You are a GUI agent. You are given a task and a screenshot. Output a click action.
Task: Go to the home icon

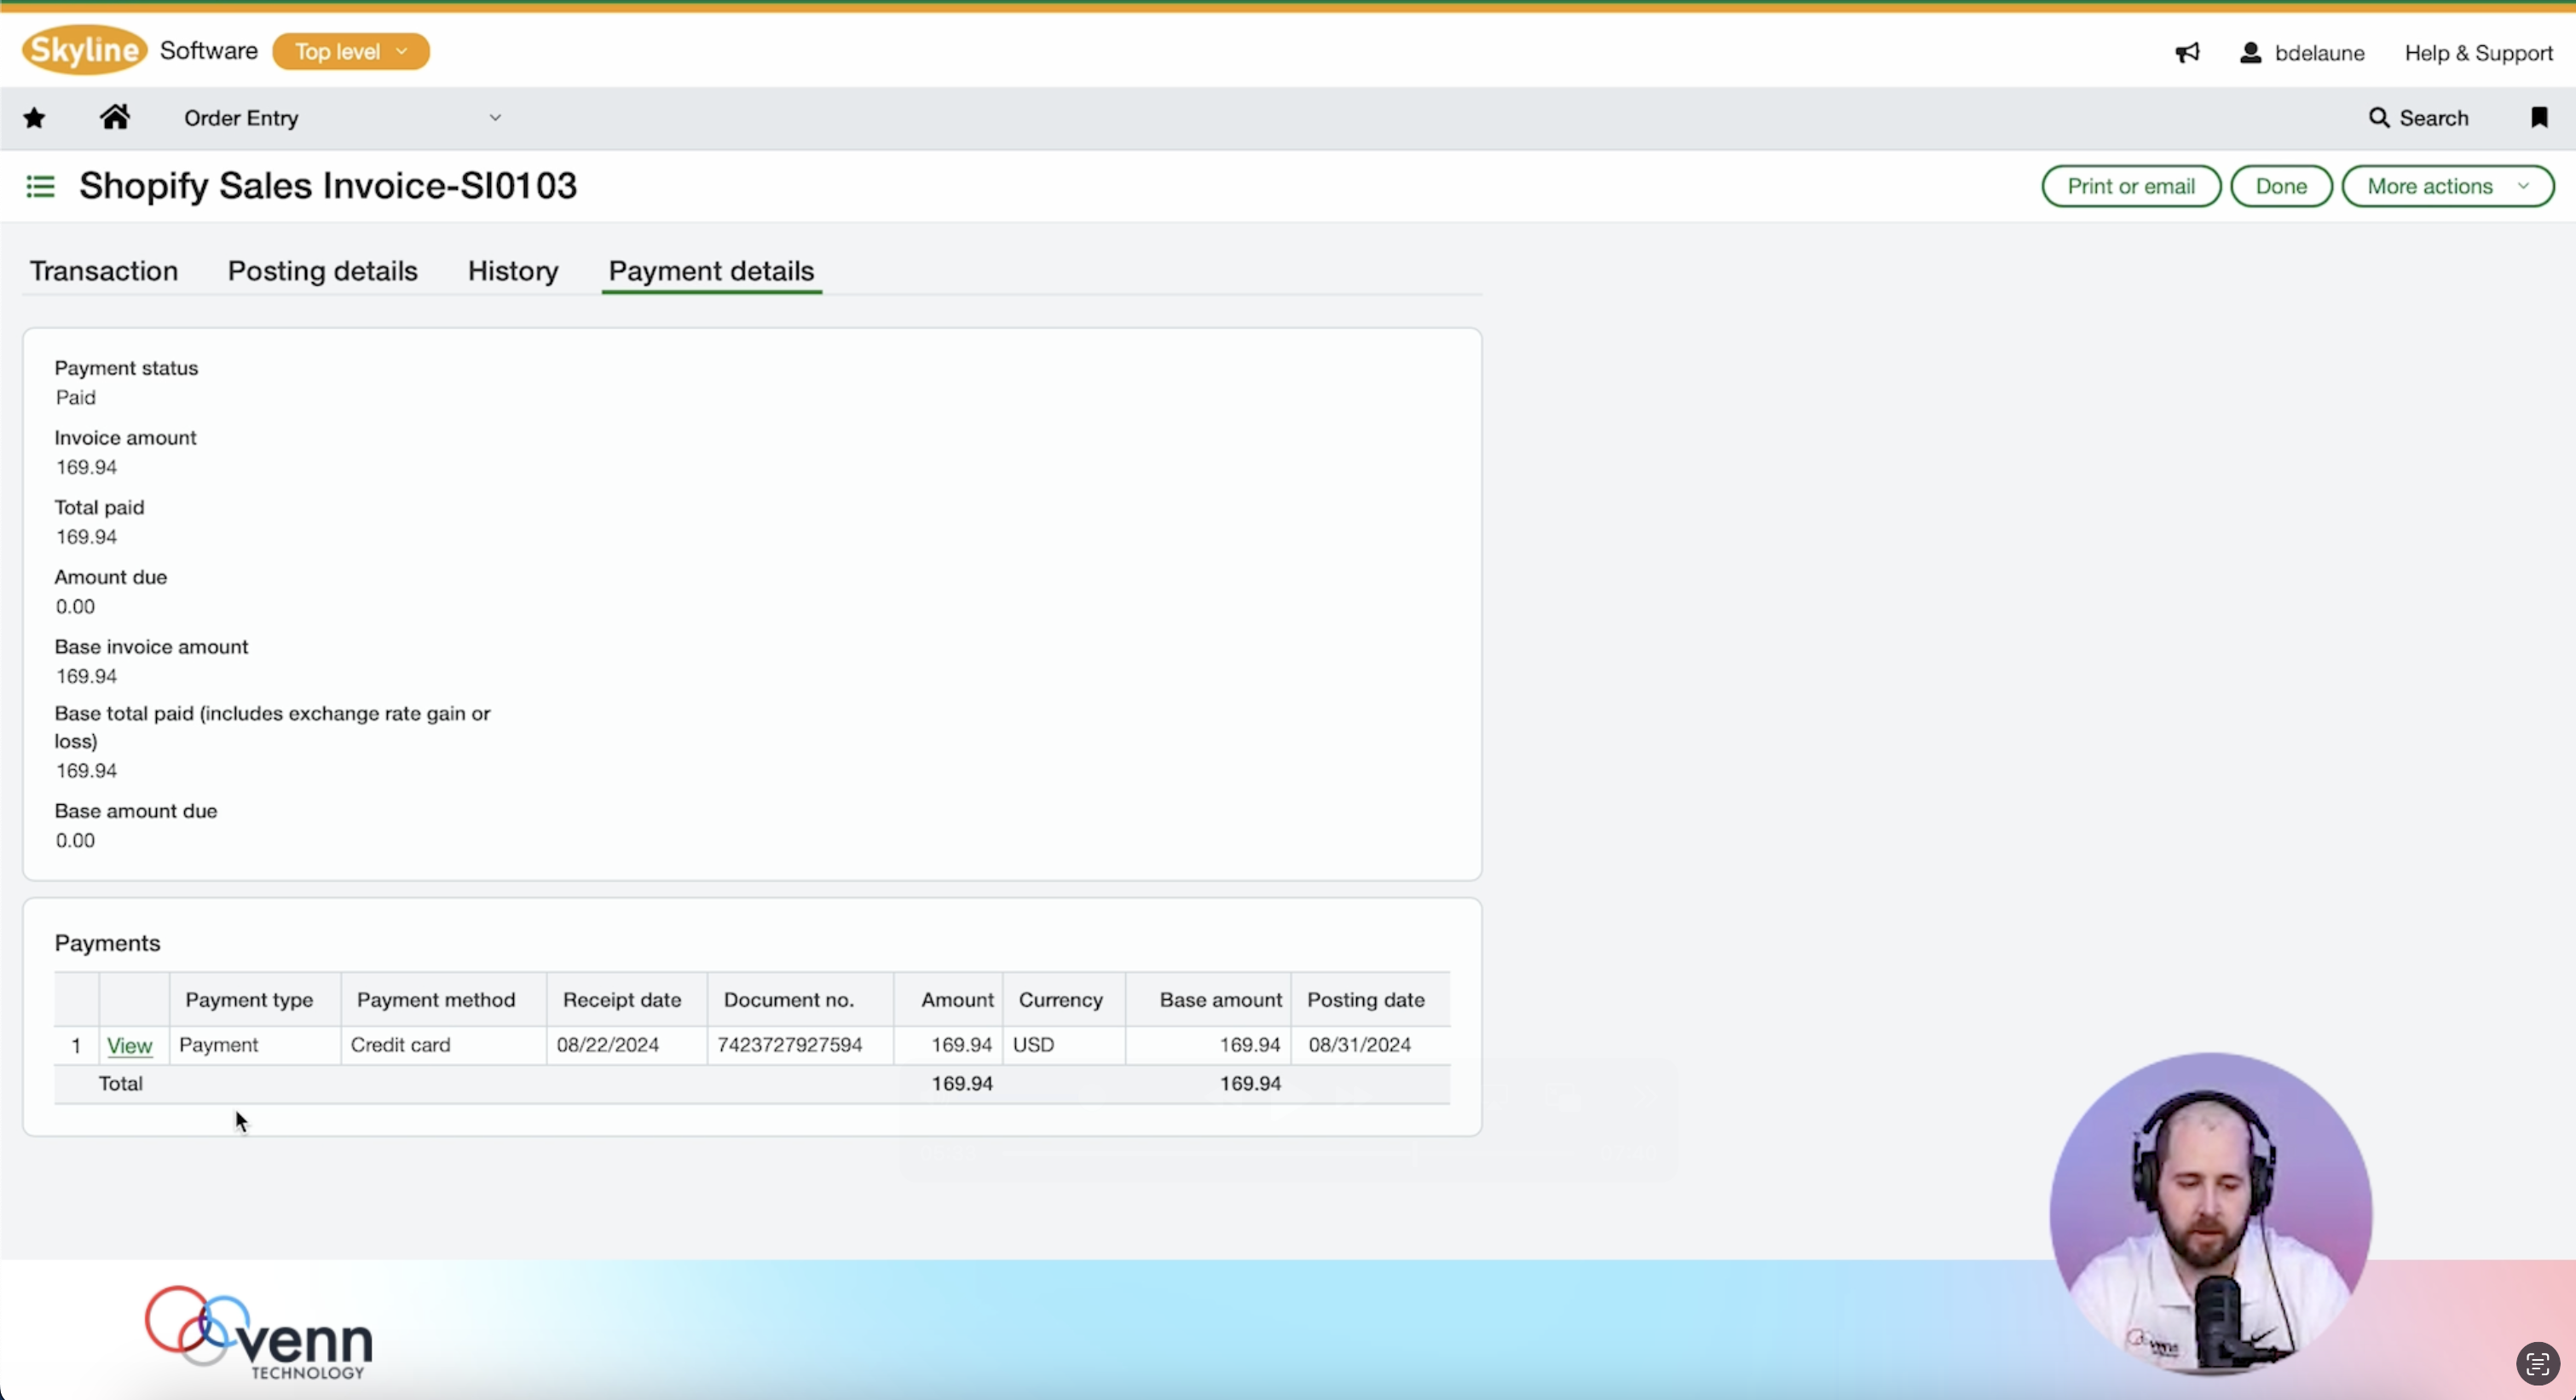pos(115,117)
